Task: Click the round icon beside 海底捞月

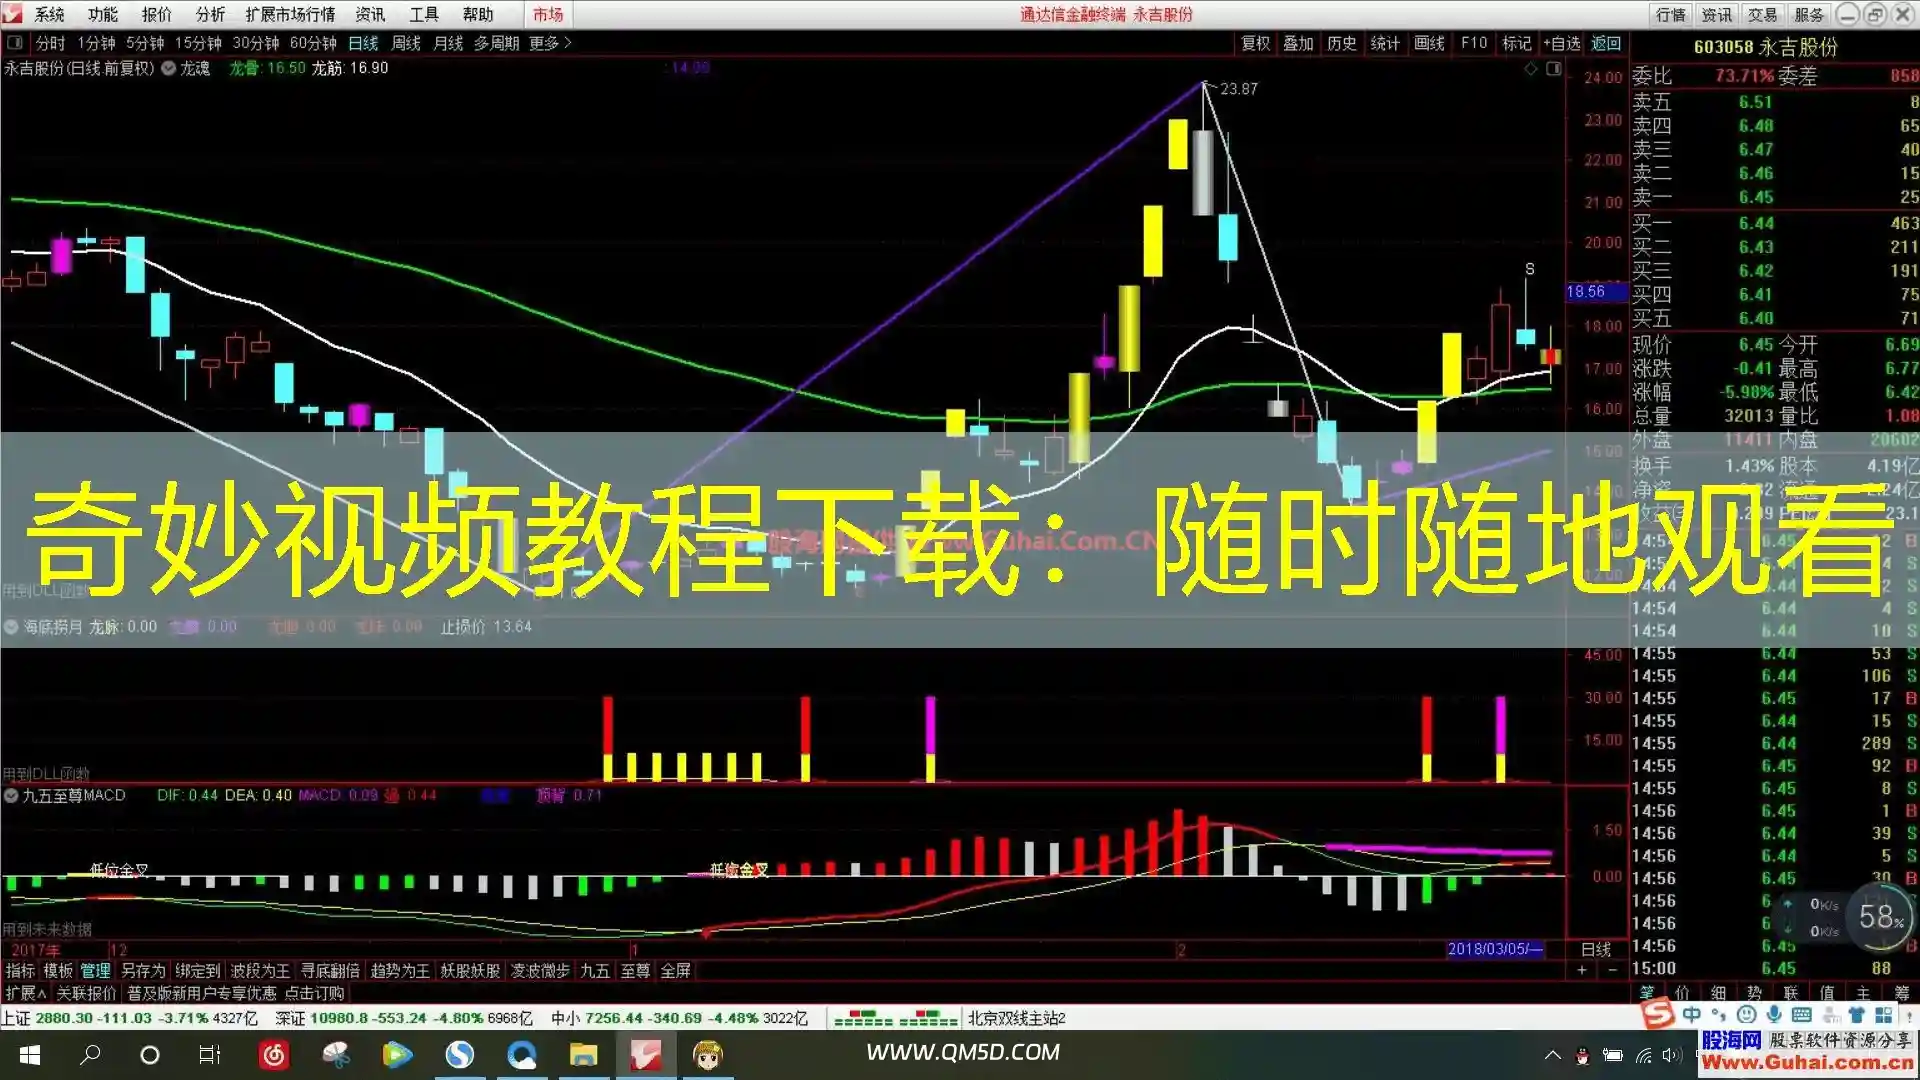Action: click(x=11, y=627)
